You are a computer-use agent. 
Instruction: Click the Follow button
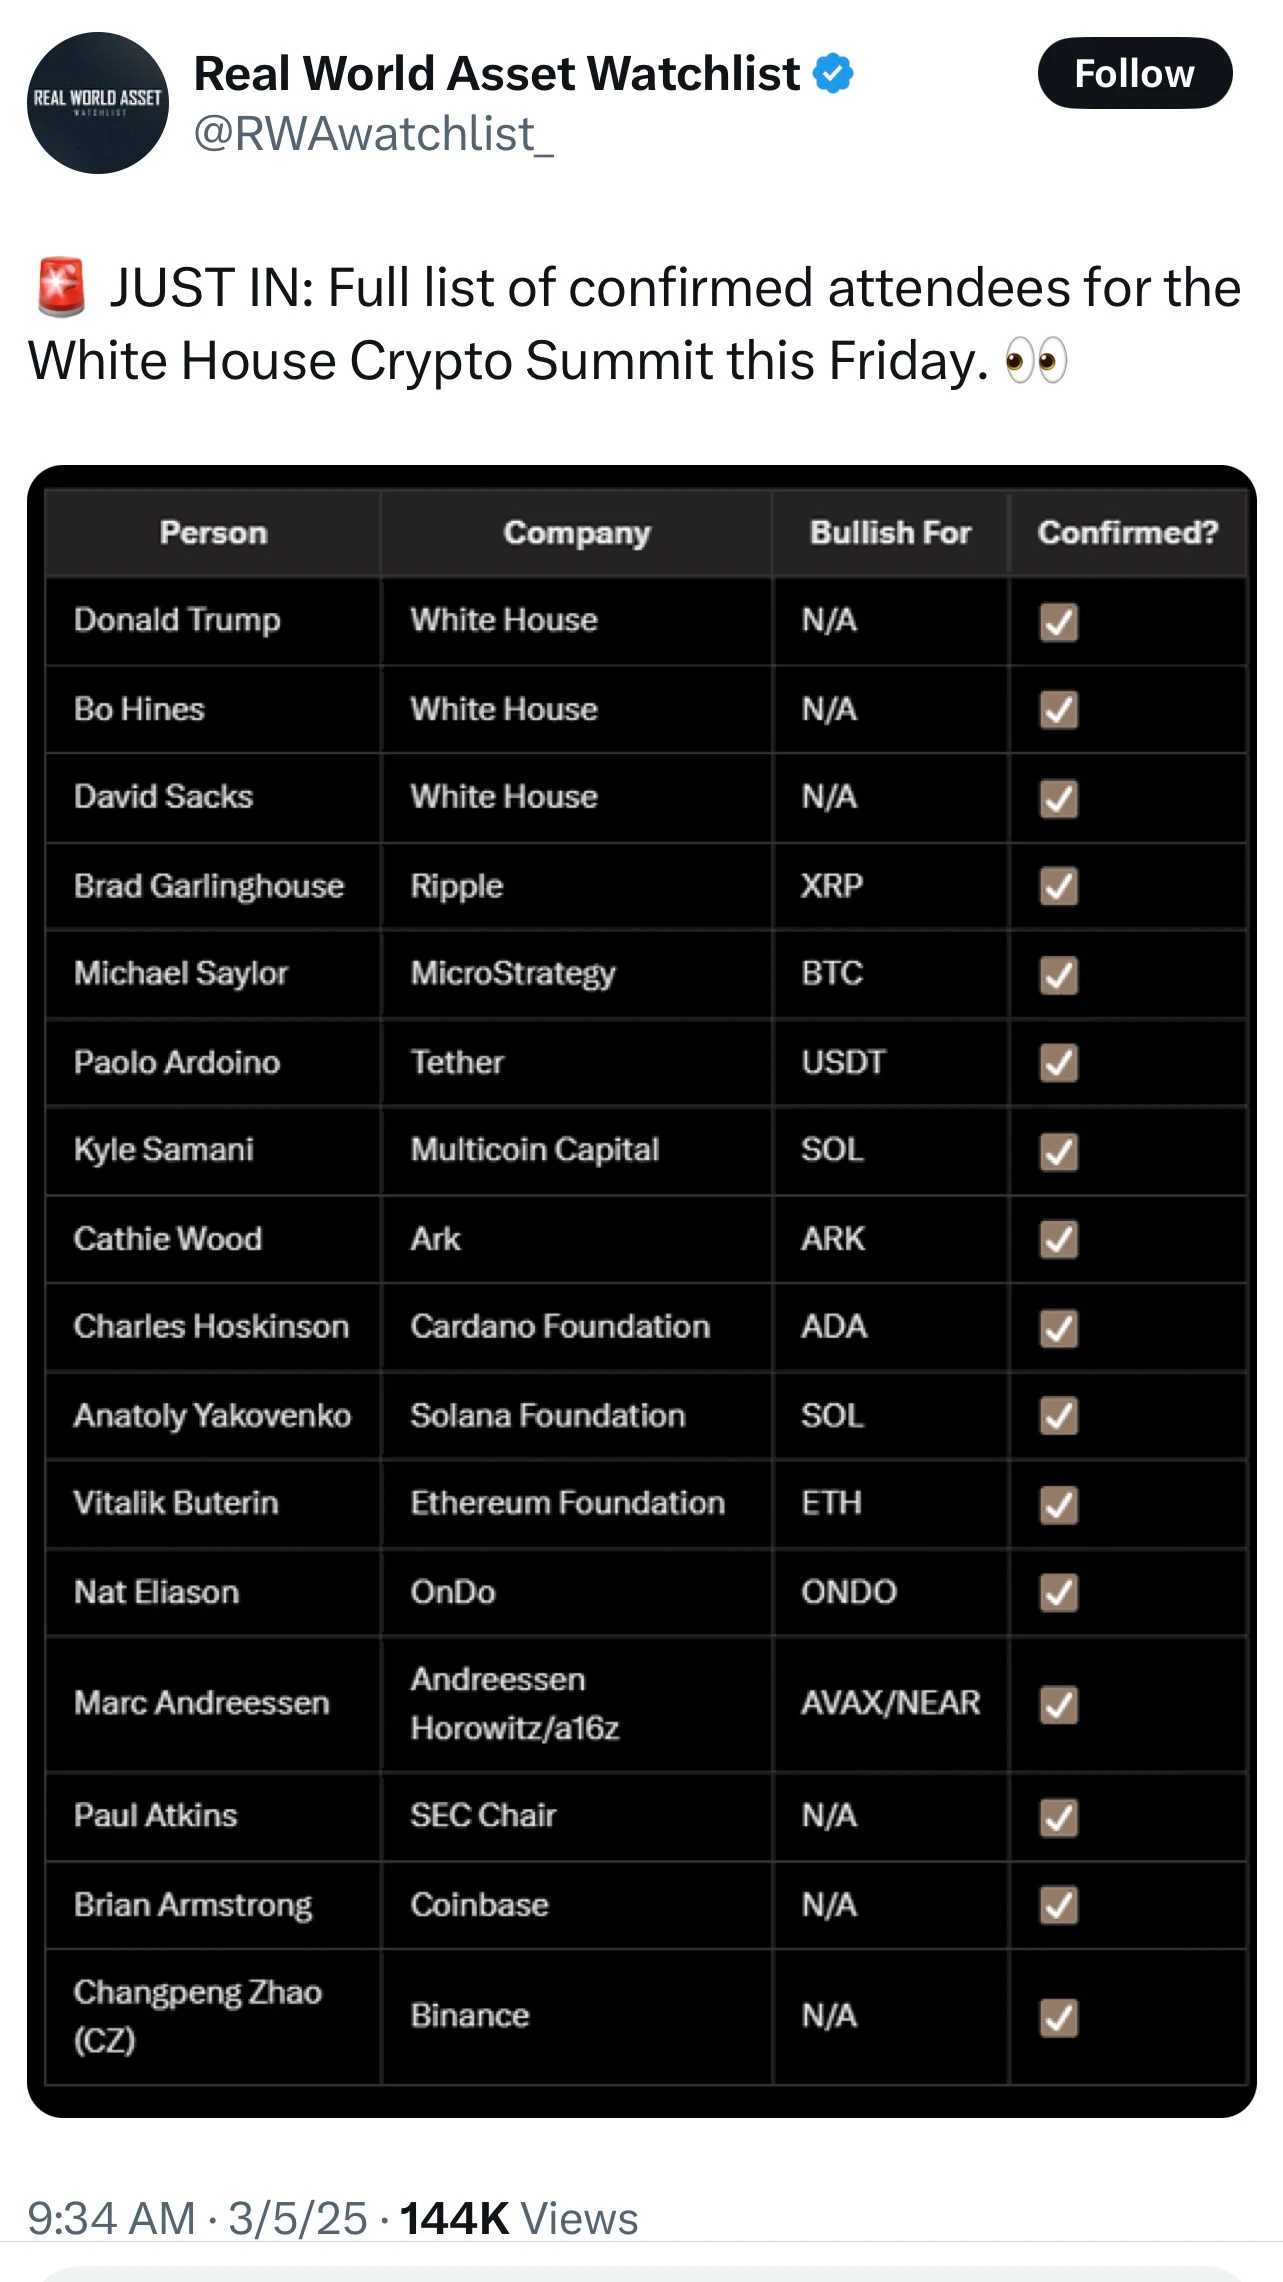coord(1135,73)
